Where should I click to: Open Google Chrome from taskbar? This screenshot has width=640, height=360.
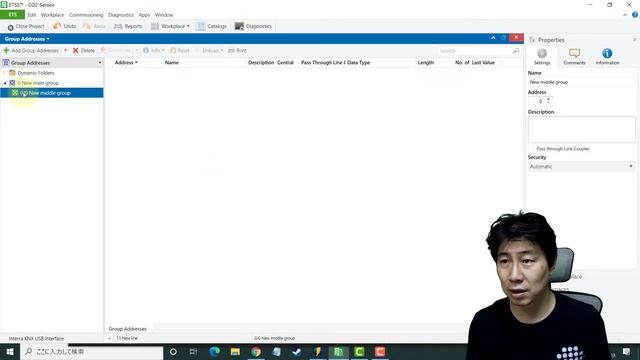tap(256, 351)
